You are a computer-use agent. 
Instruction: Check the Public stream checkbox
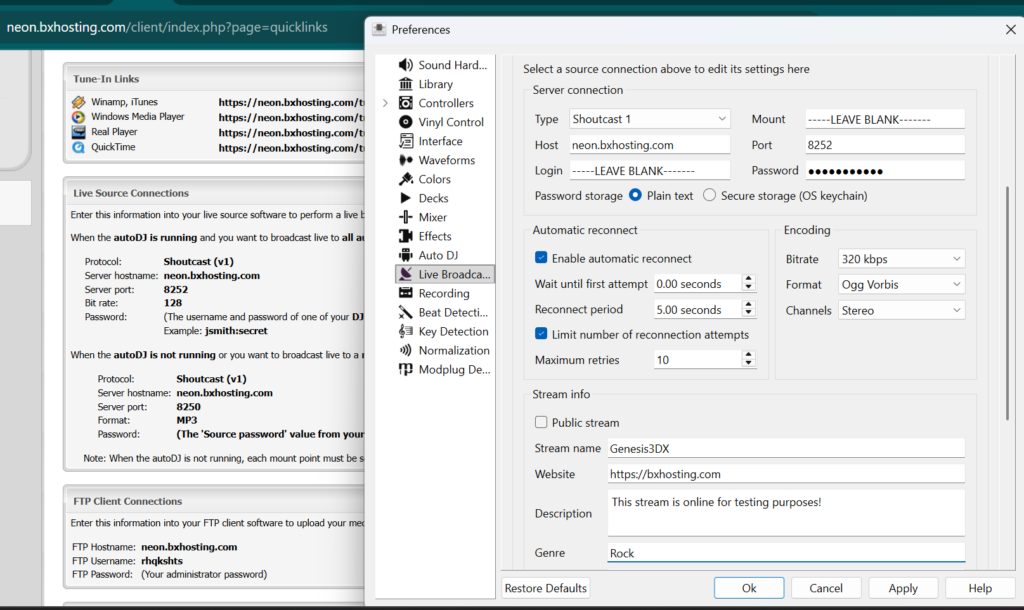coord(542,423)
